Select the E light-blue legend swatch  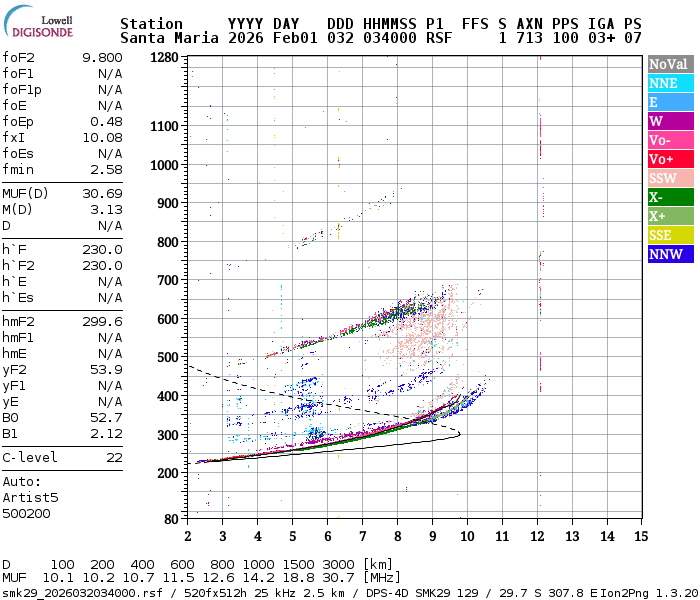tap(671, 102)
